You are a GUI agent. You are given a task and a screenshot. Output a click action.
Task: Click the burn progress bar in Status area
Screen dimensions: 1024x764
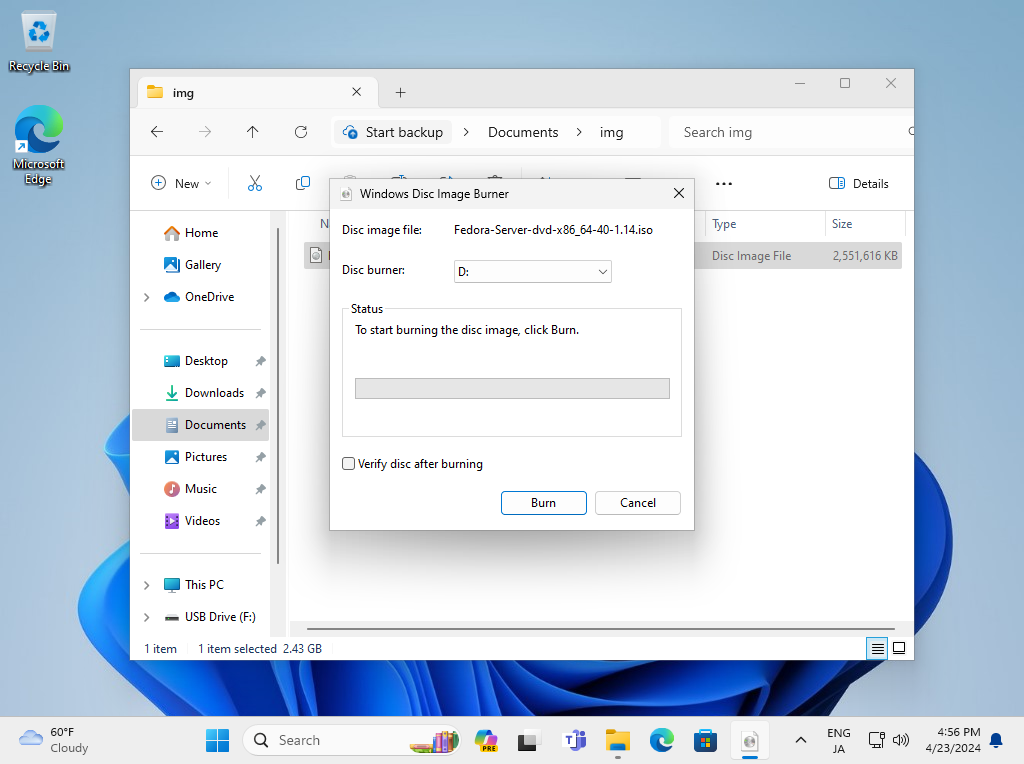point(512,388)
